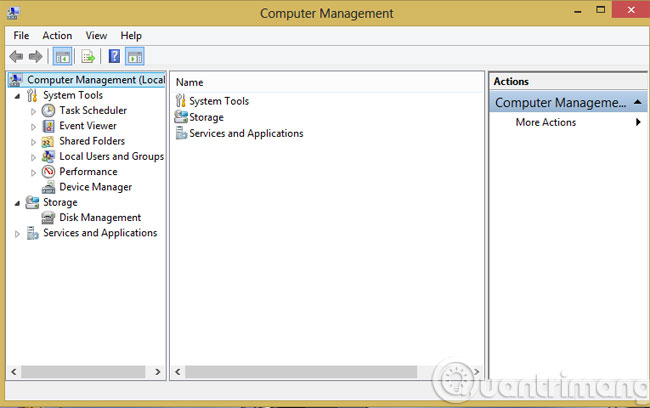This screenshot has height=408, width=650.
Task: Open the View menu
Action: (x=96, y=36)
